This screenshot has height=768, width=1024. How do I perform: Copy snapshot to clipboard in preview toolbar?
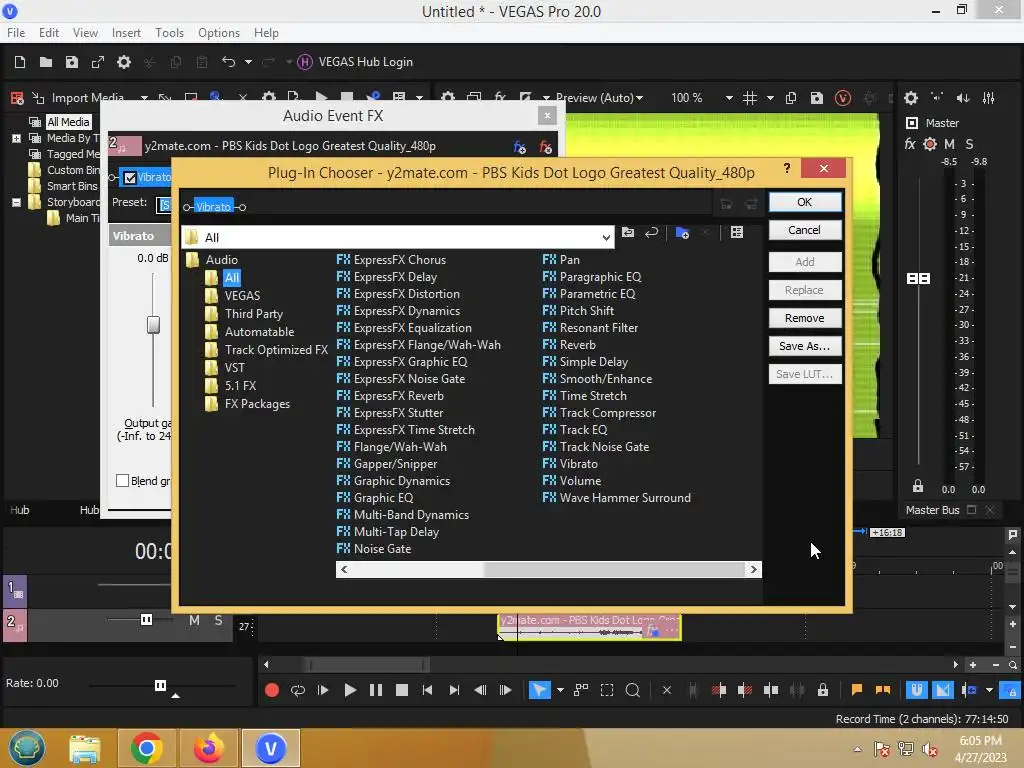tap(791, 98)
